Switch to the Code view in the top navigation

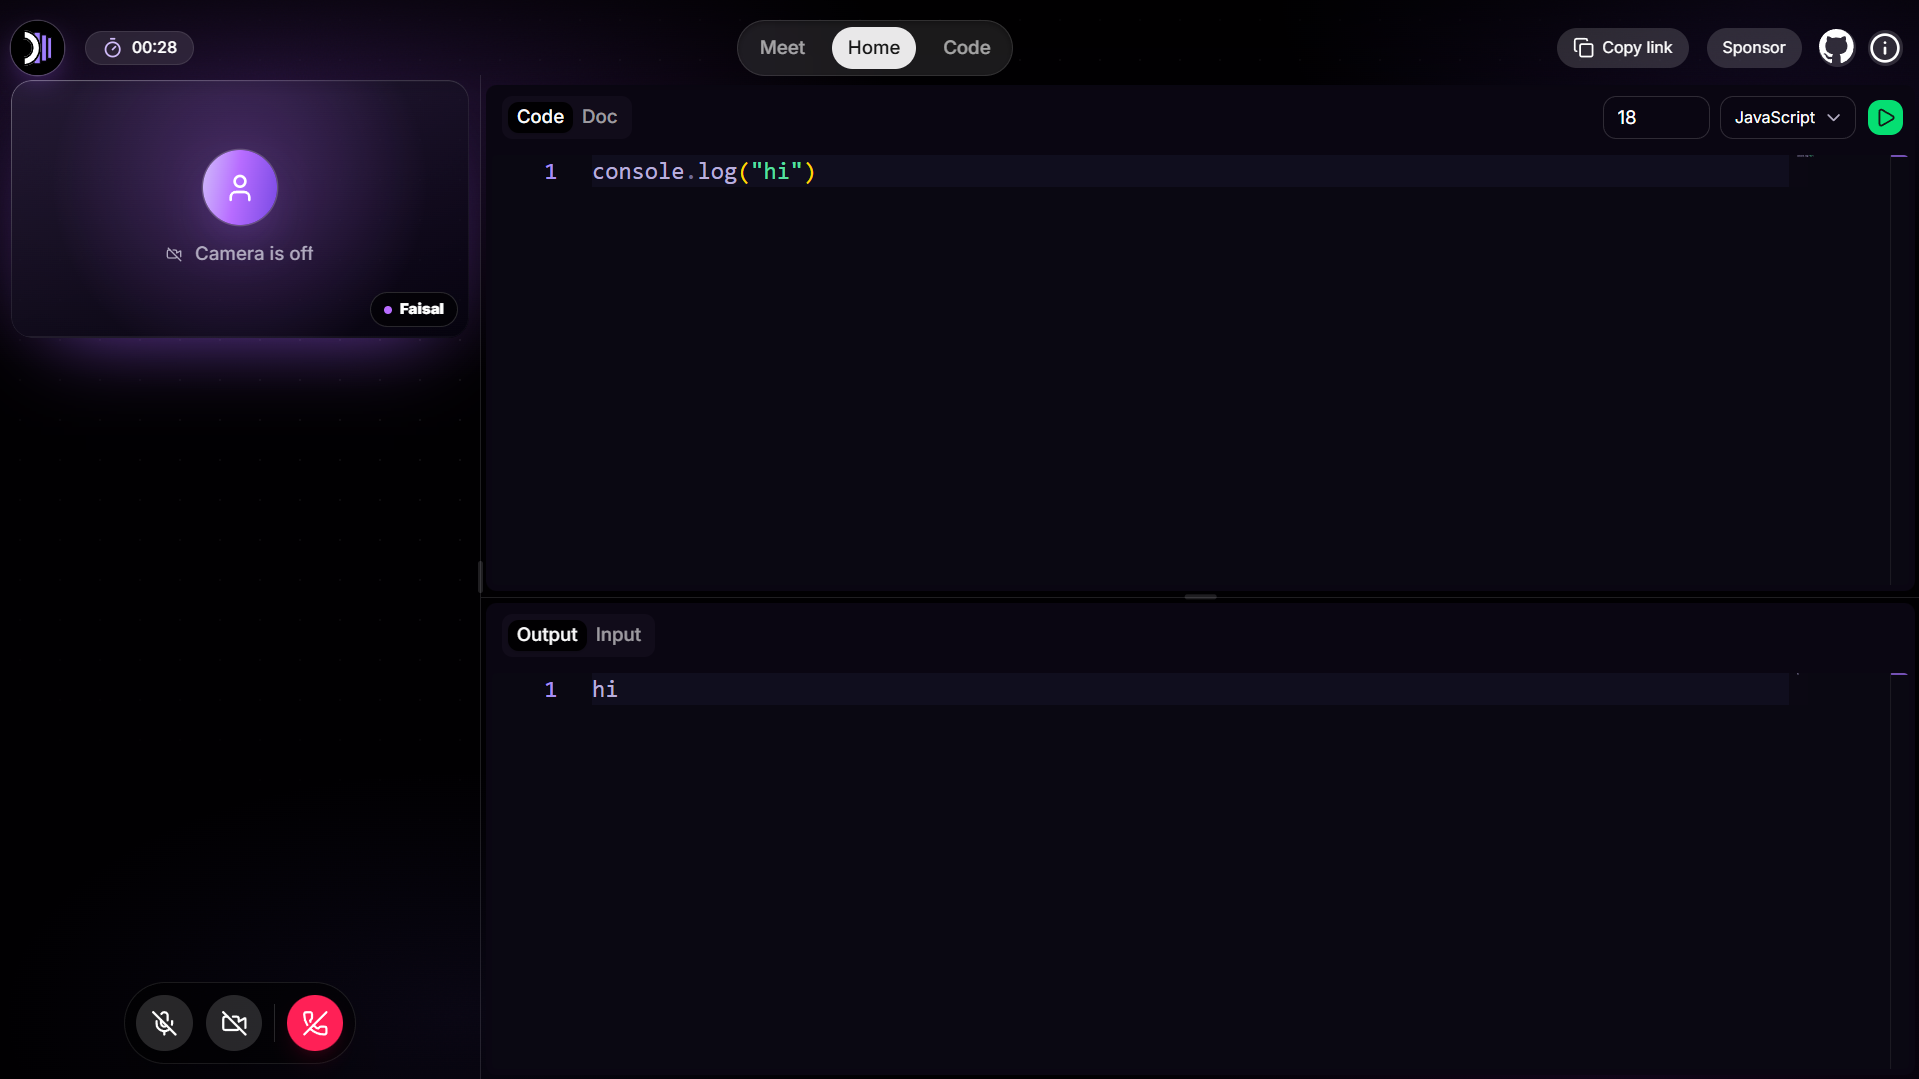coord(967,48)
